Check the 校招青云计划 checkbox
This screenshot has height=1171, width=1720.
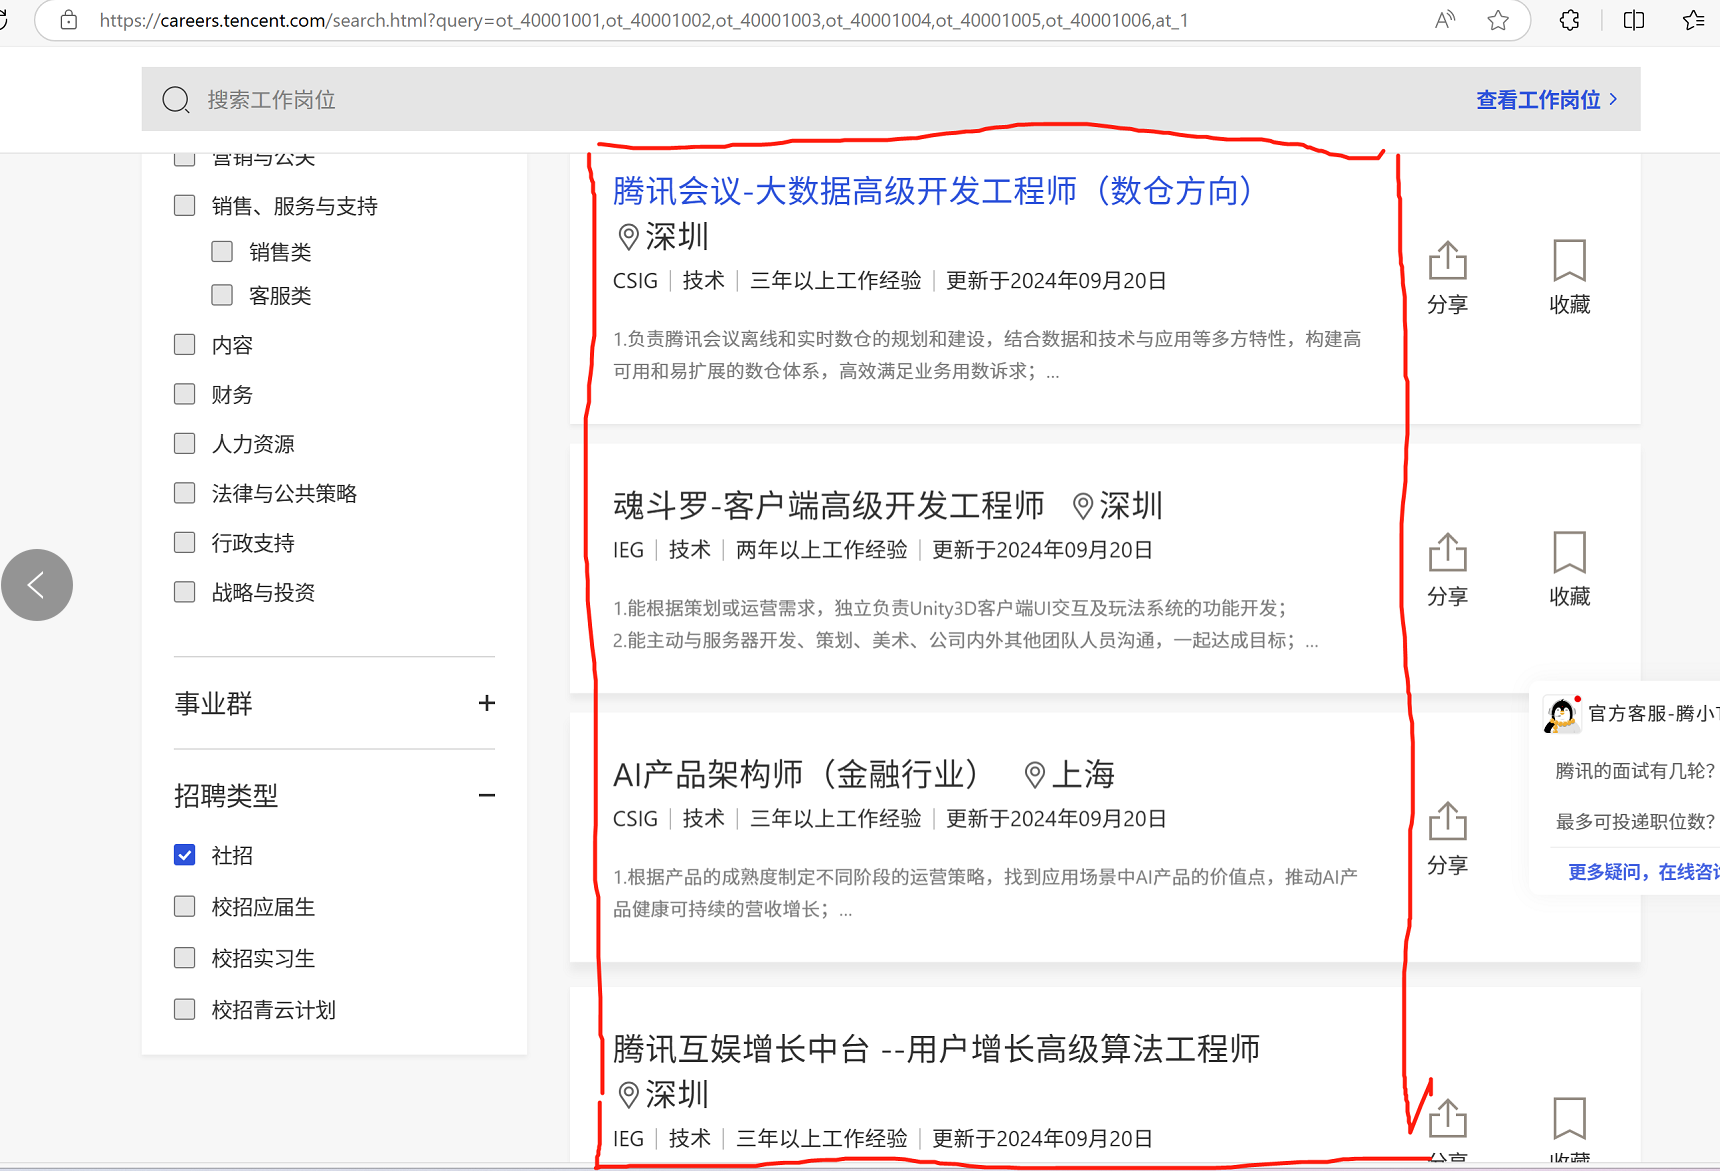185,1009
